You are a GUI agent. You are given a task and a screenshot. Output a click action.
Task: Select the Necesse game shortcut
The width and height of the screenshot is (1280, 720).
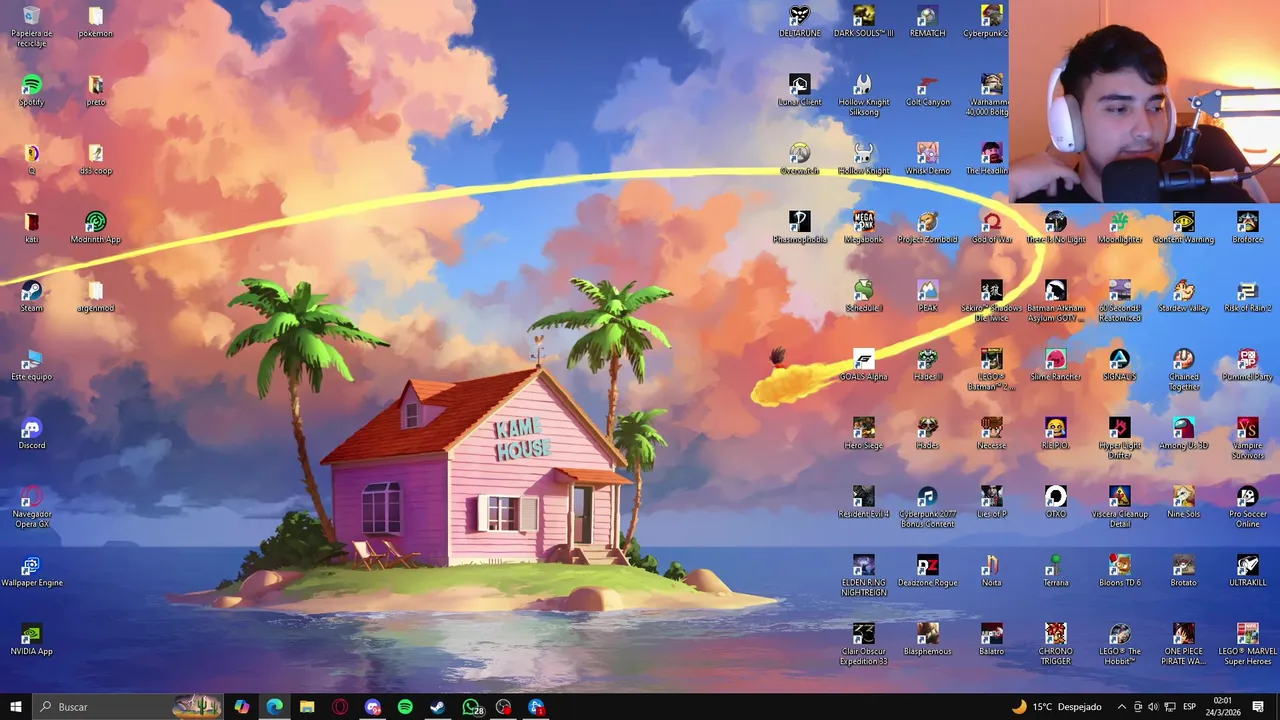991,434
